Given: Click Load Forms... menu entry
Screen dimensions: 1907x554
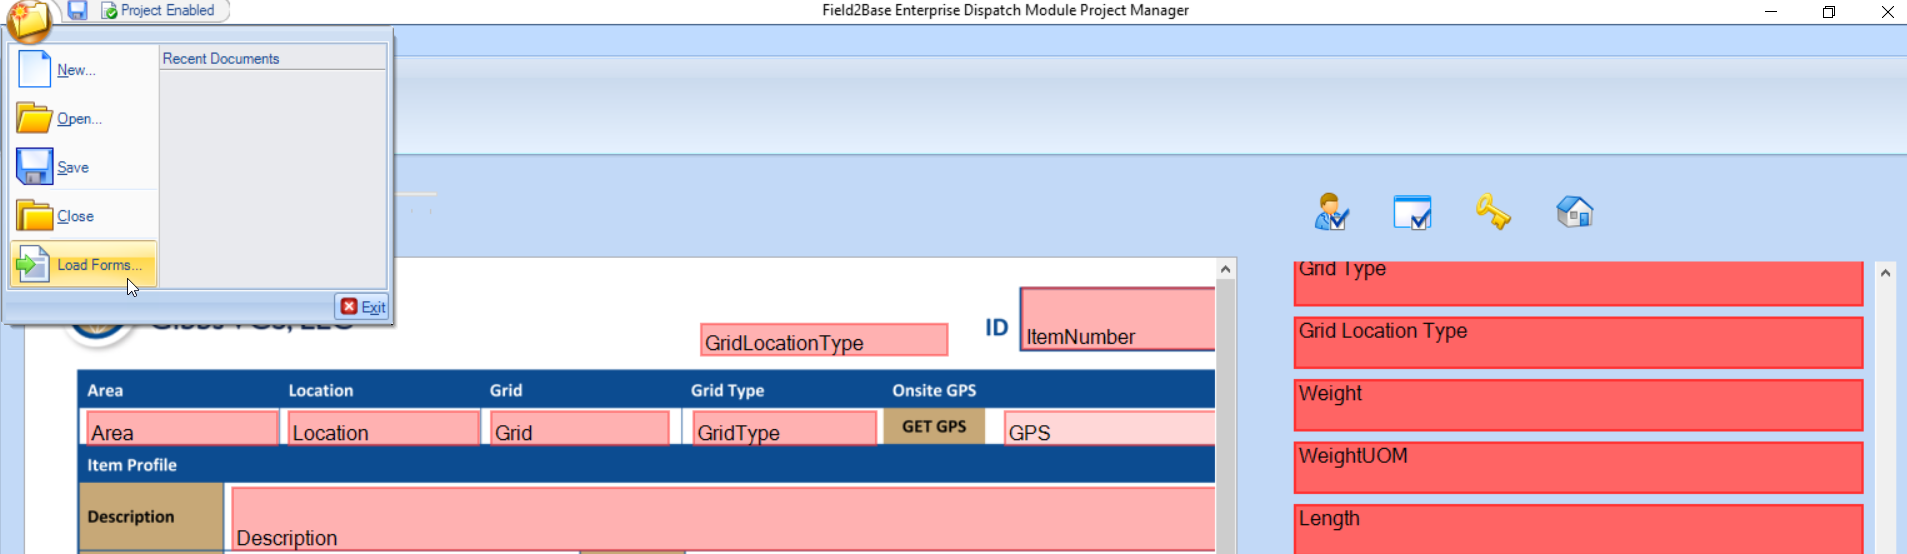Looking at the screenshot, I should pyautogui.click(x=84, y=265).
